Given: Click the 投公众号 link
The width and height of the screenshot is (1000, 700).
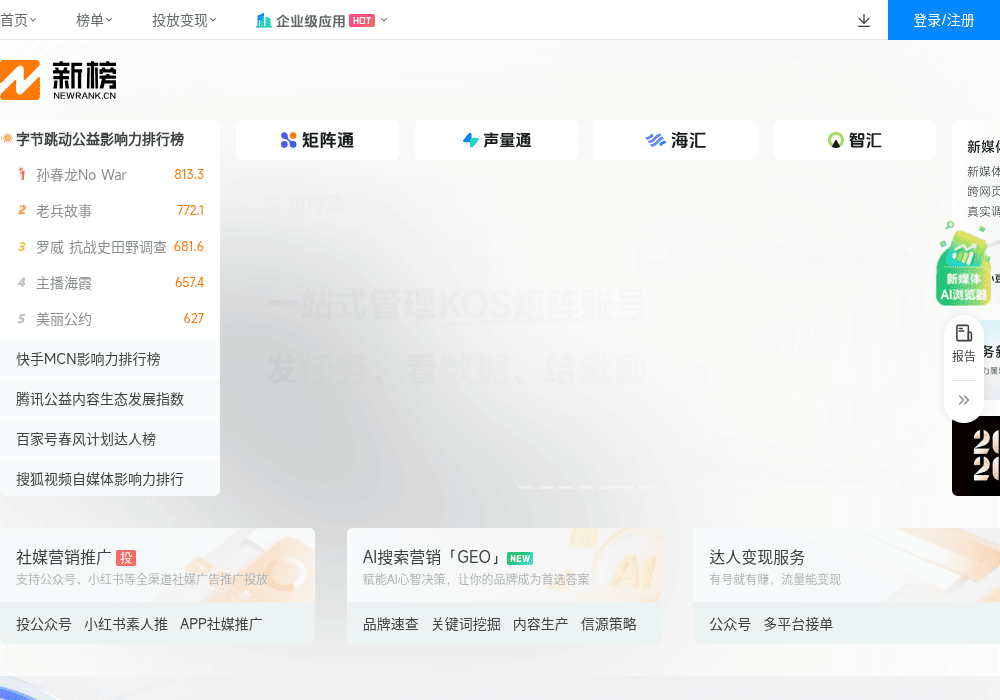Looking at the screenshot, I should (x=44, y=624).
